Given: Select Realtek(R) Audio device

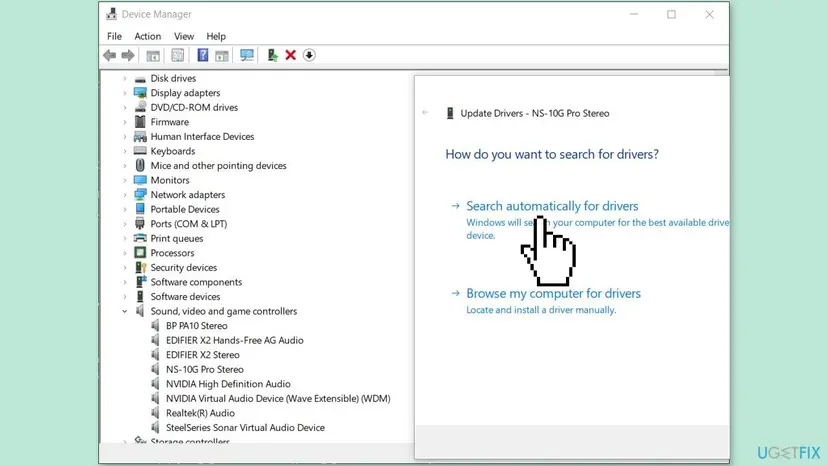Looking at the screenshot, I should coord(200,413).
